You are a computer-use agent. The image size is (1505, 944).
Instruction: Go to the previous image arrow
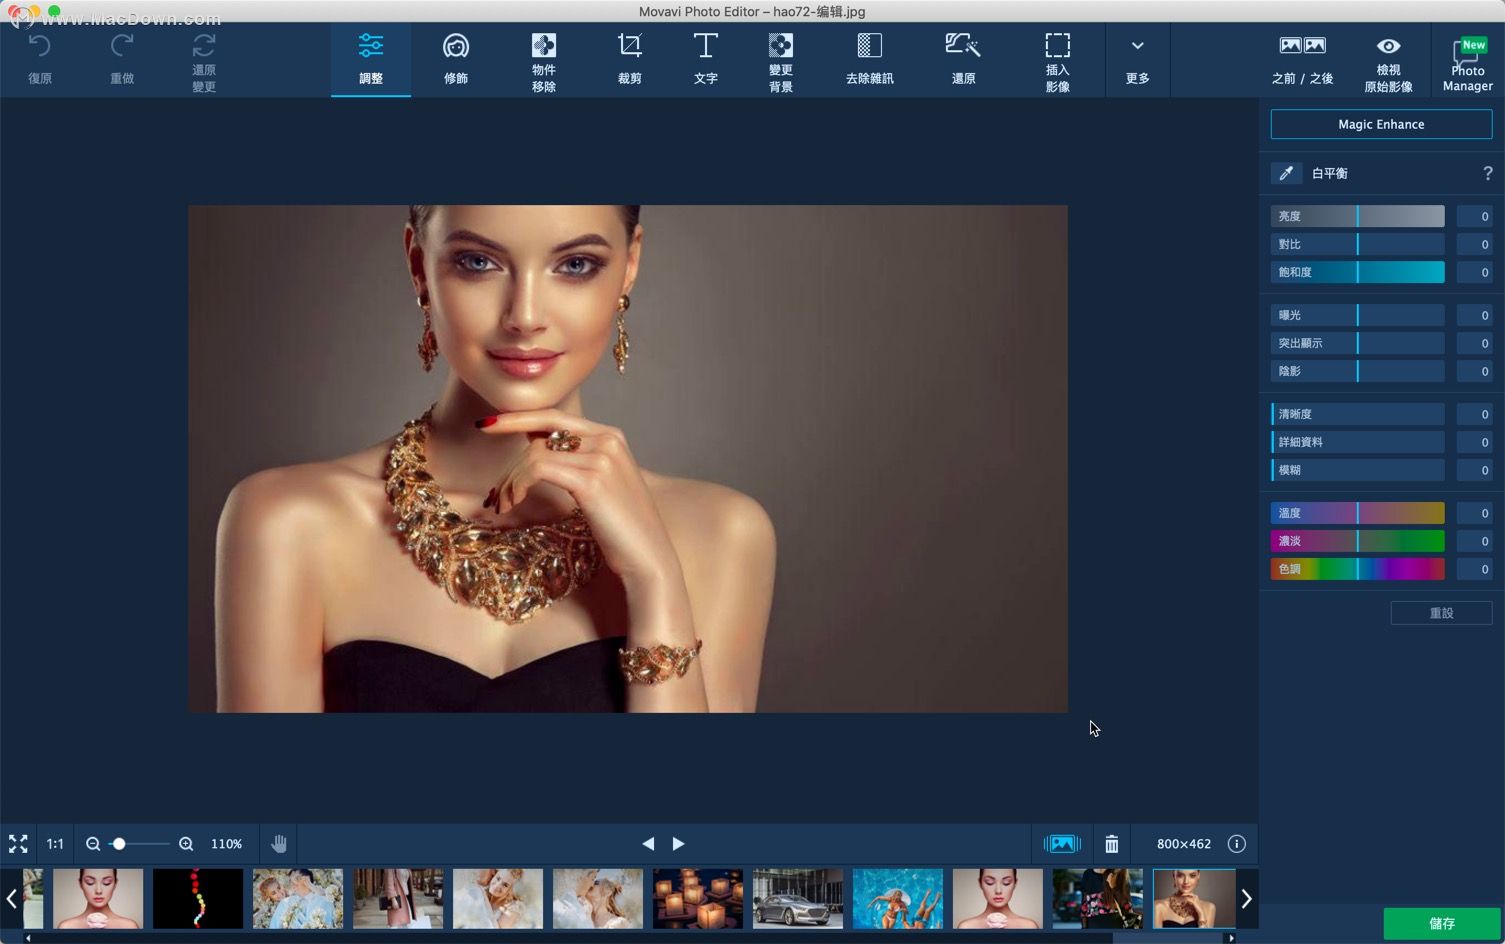[648, 844]
